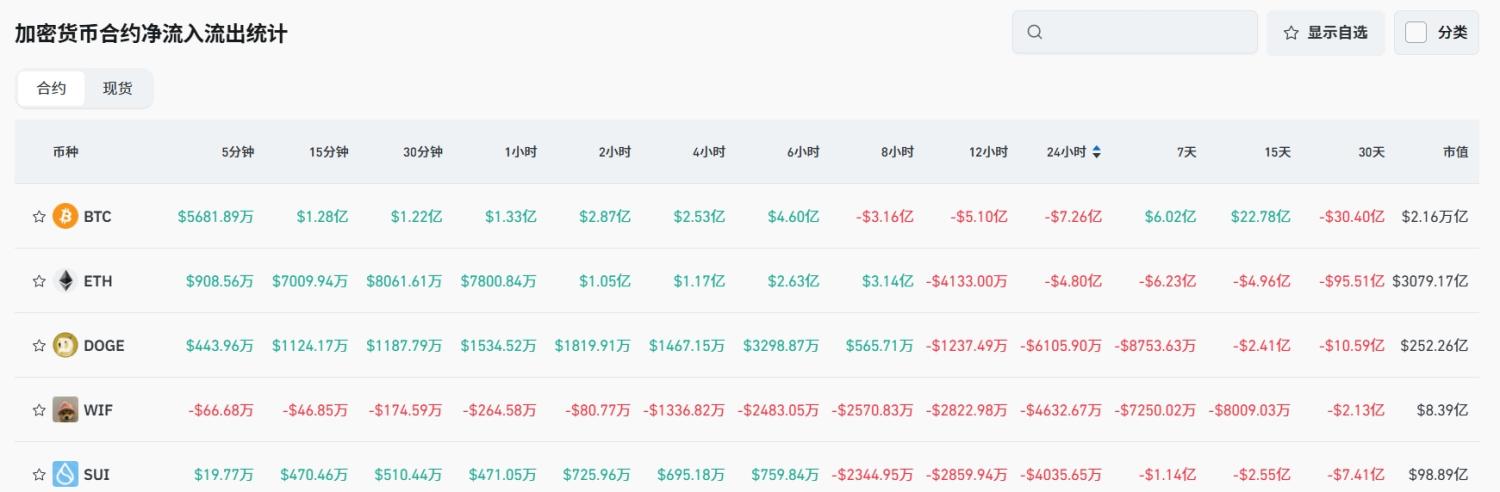This screenshot has width=1500, height=492.
Task: Favorite BTC with its star icon
Action: 39,216
